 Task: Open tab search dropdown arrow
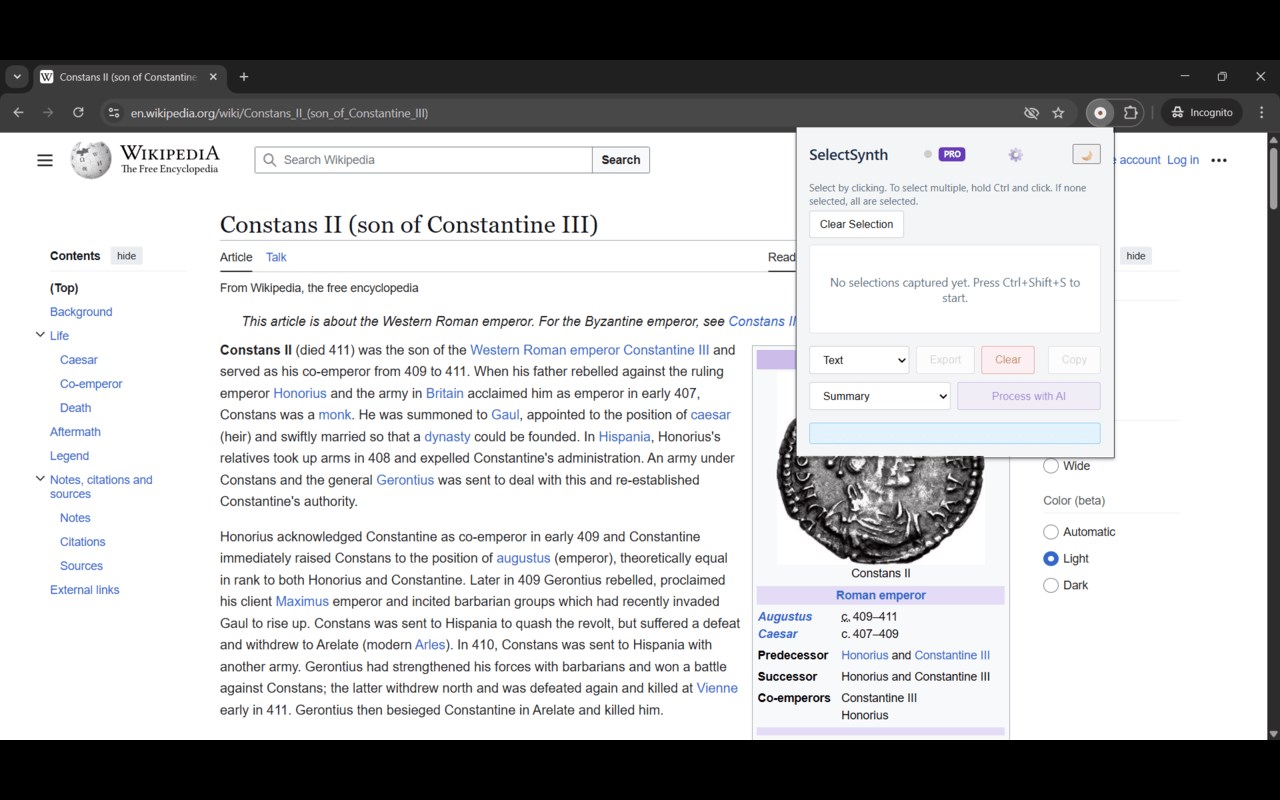[16, 77]
